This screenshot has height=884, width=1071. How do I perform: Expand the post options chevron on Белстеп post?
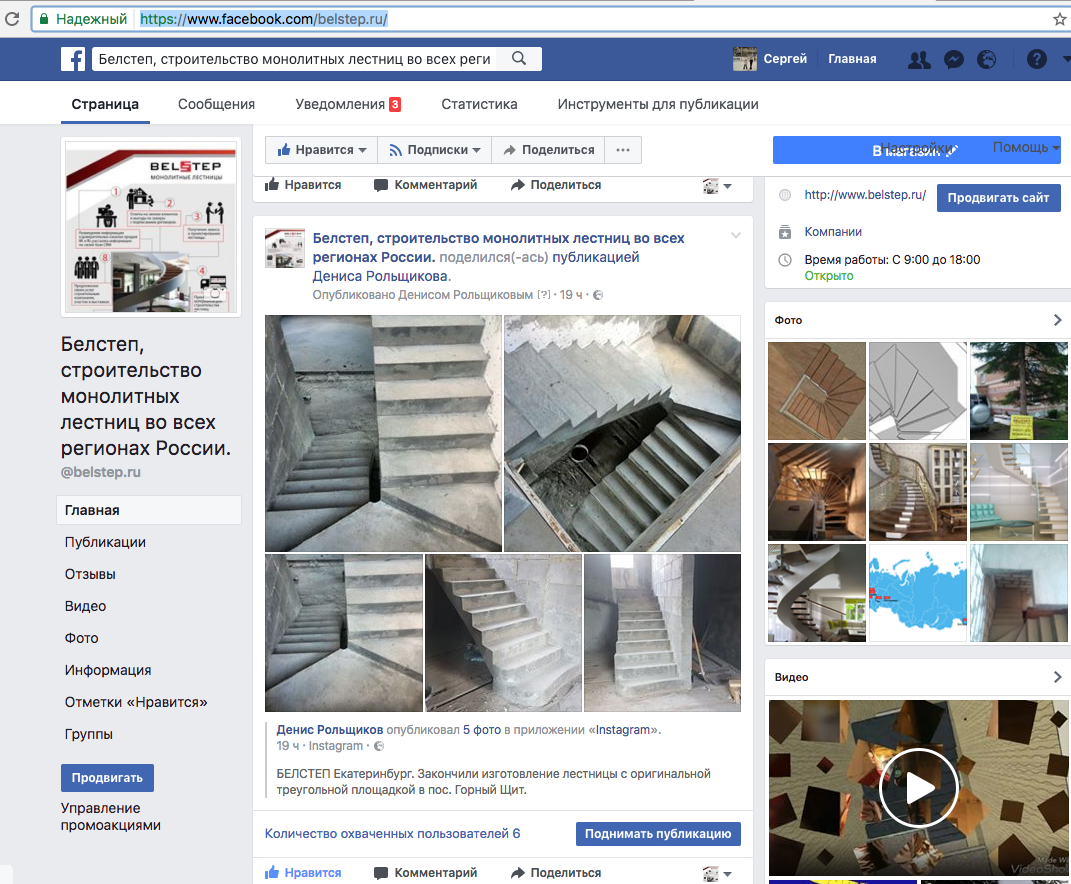[x=736, y=236]
